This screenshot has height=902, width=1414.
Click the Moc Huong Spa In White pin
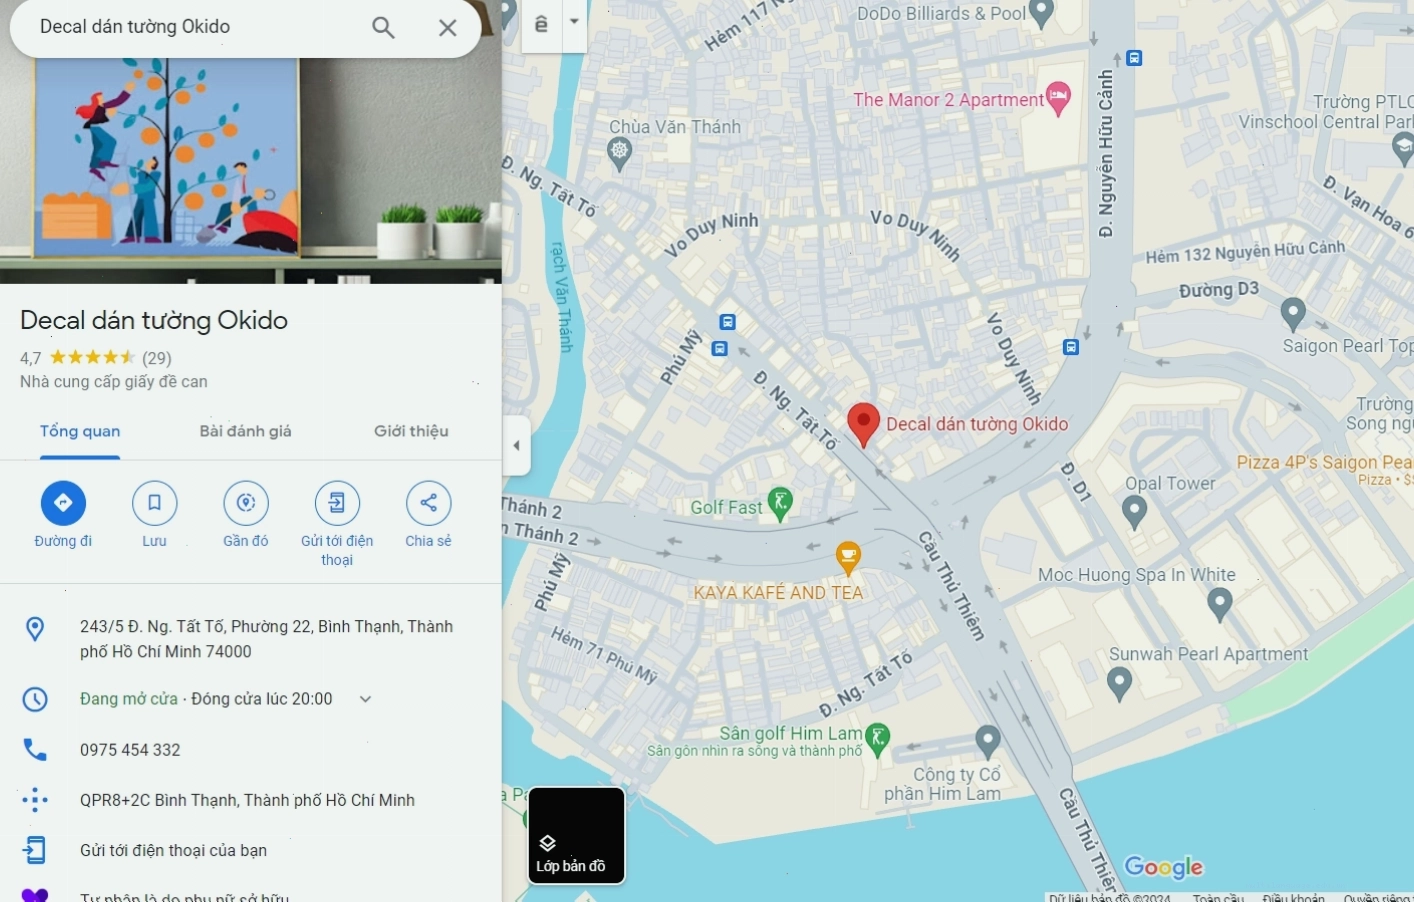1219,604
